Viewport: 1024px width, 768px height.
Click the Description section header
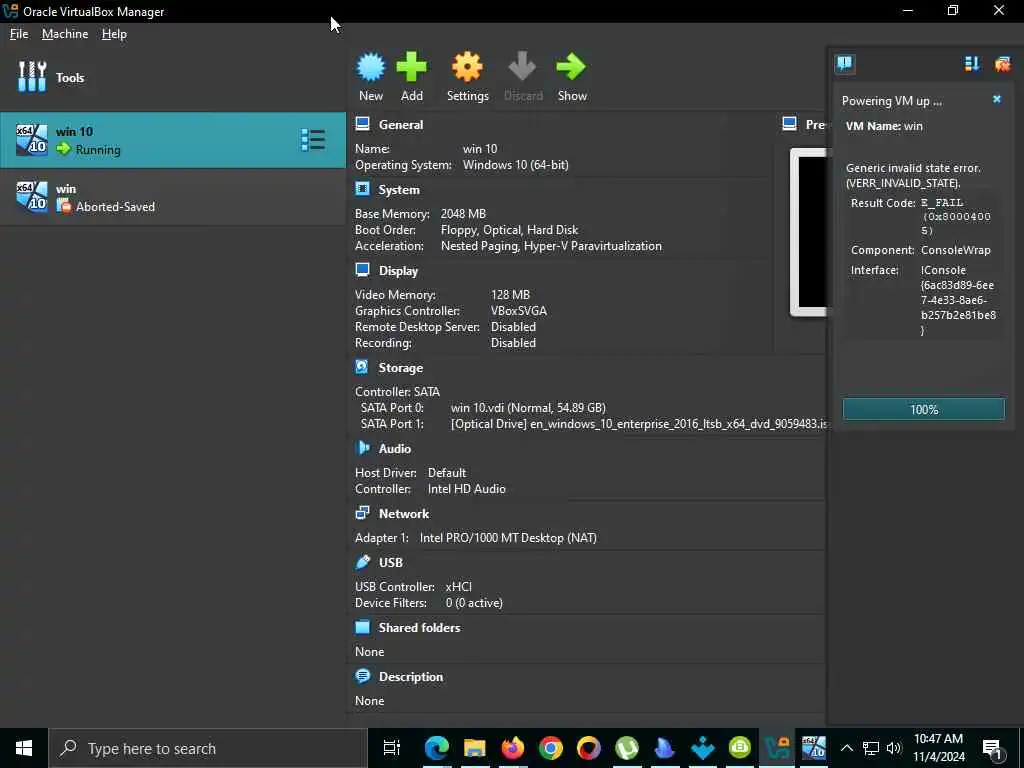point(411,677)
